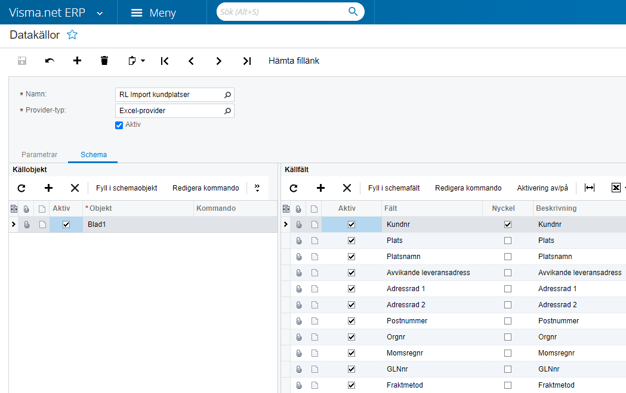Select the Fraktmetod field cell
Viewport: 626px width, 393px height.
(x=432, y=385)
